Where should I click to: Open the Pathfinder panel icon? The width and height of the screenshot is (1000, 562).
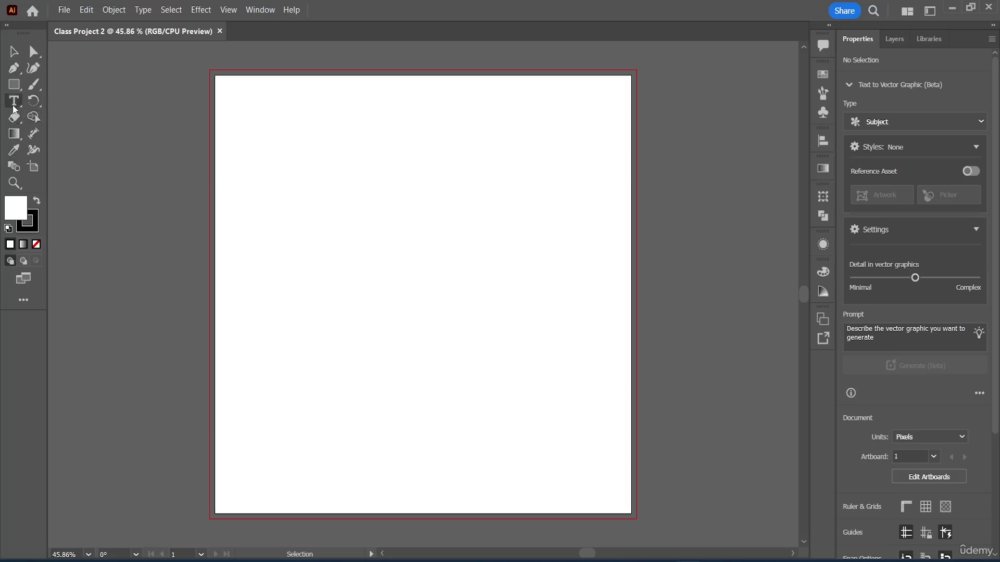(x=823, y=216)
